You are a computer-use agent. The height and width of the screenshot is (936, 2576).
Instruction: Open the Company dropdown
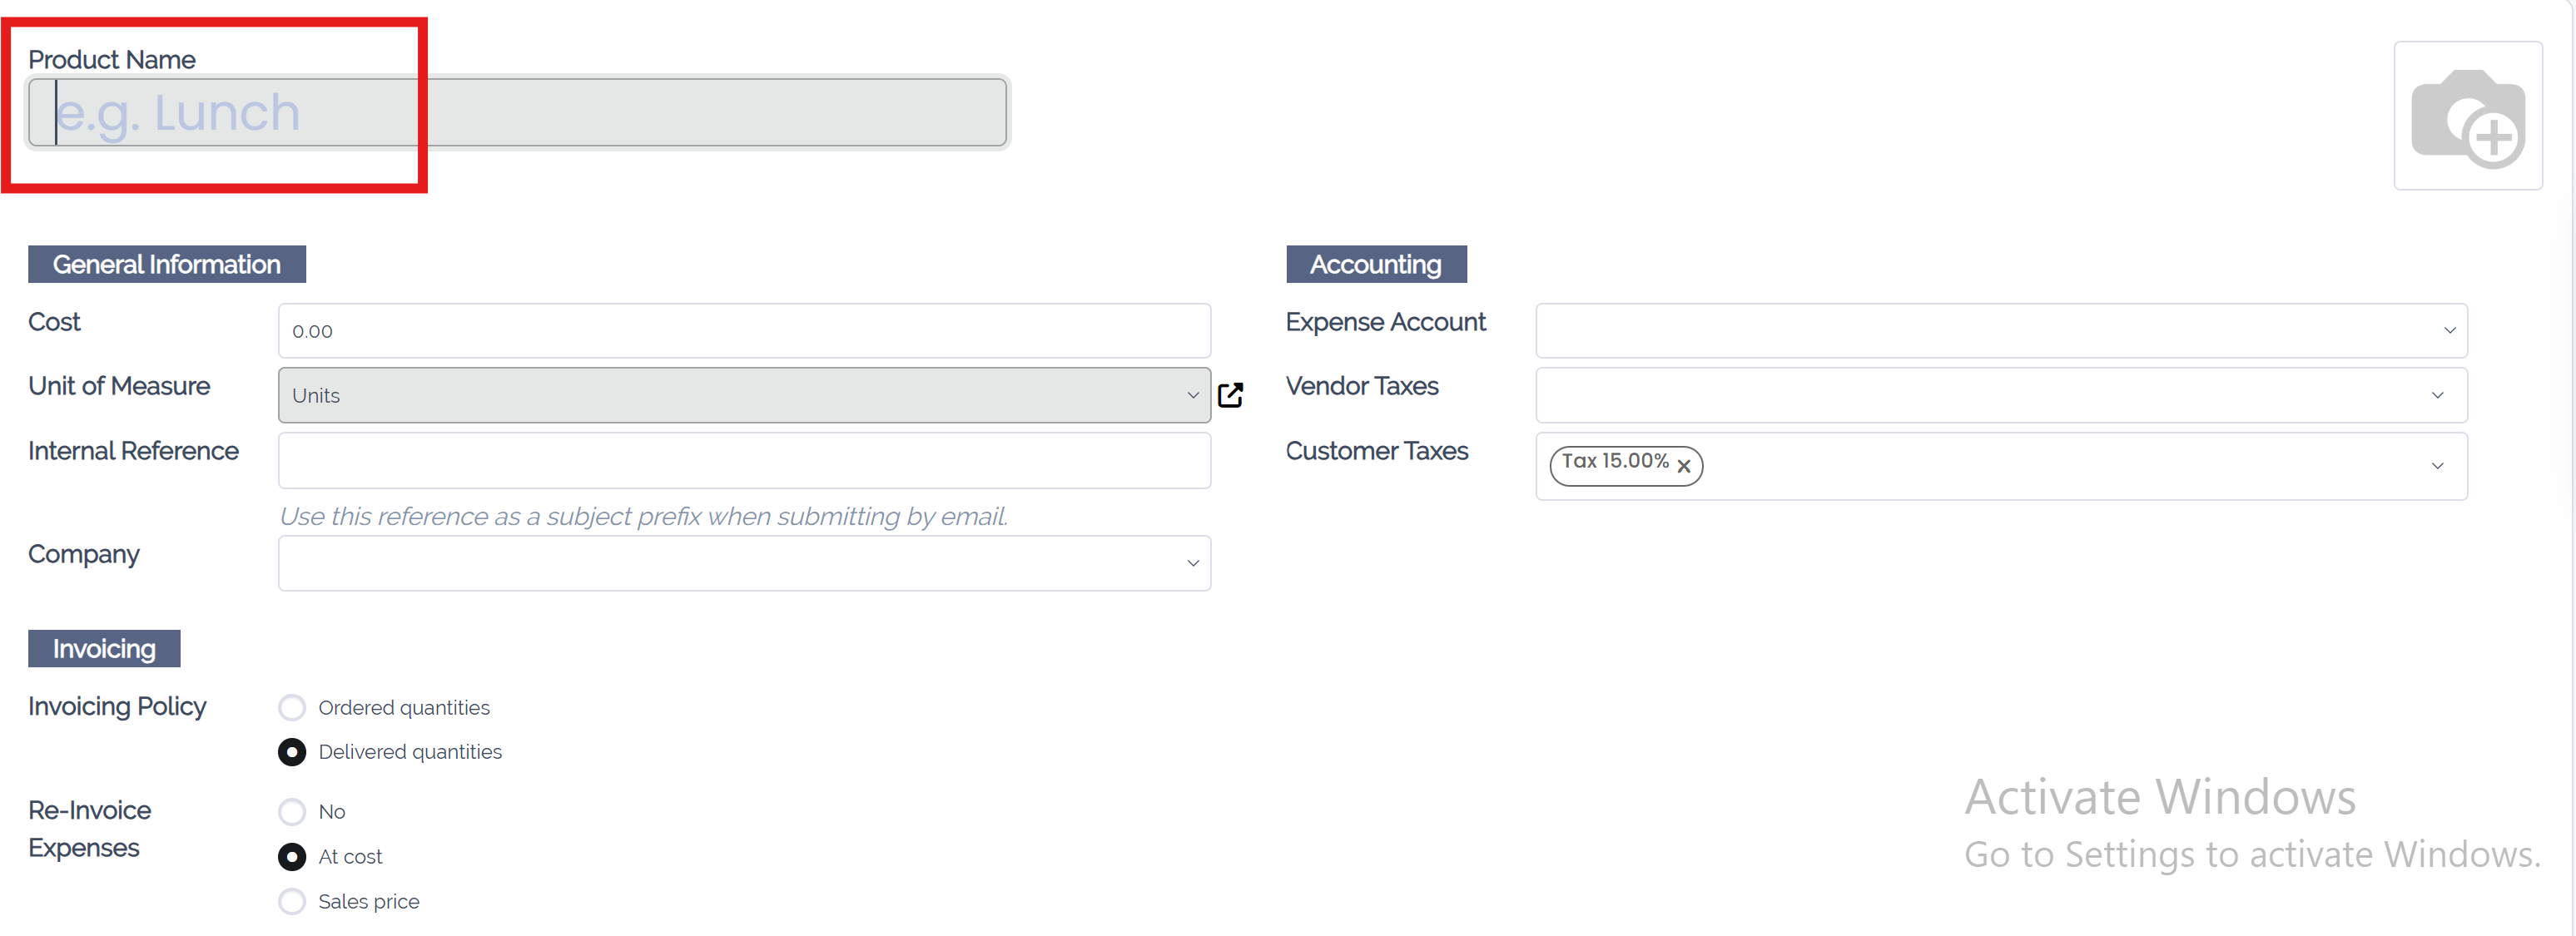click(1192, 563)
